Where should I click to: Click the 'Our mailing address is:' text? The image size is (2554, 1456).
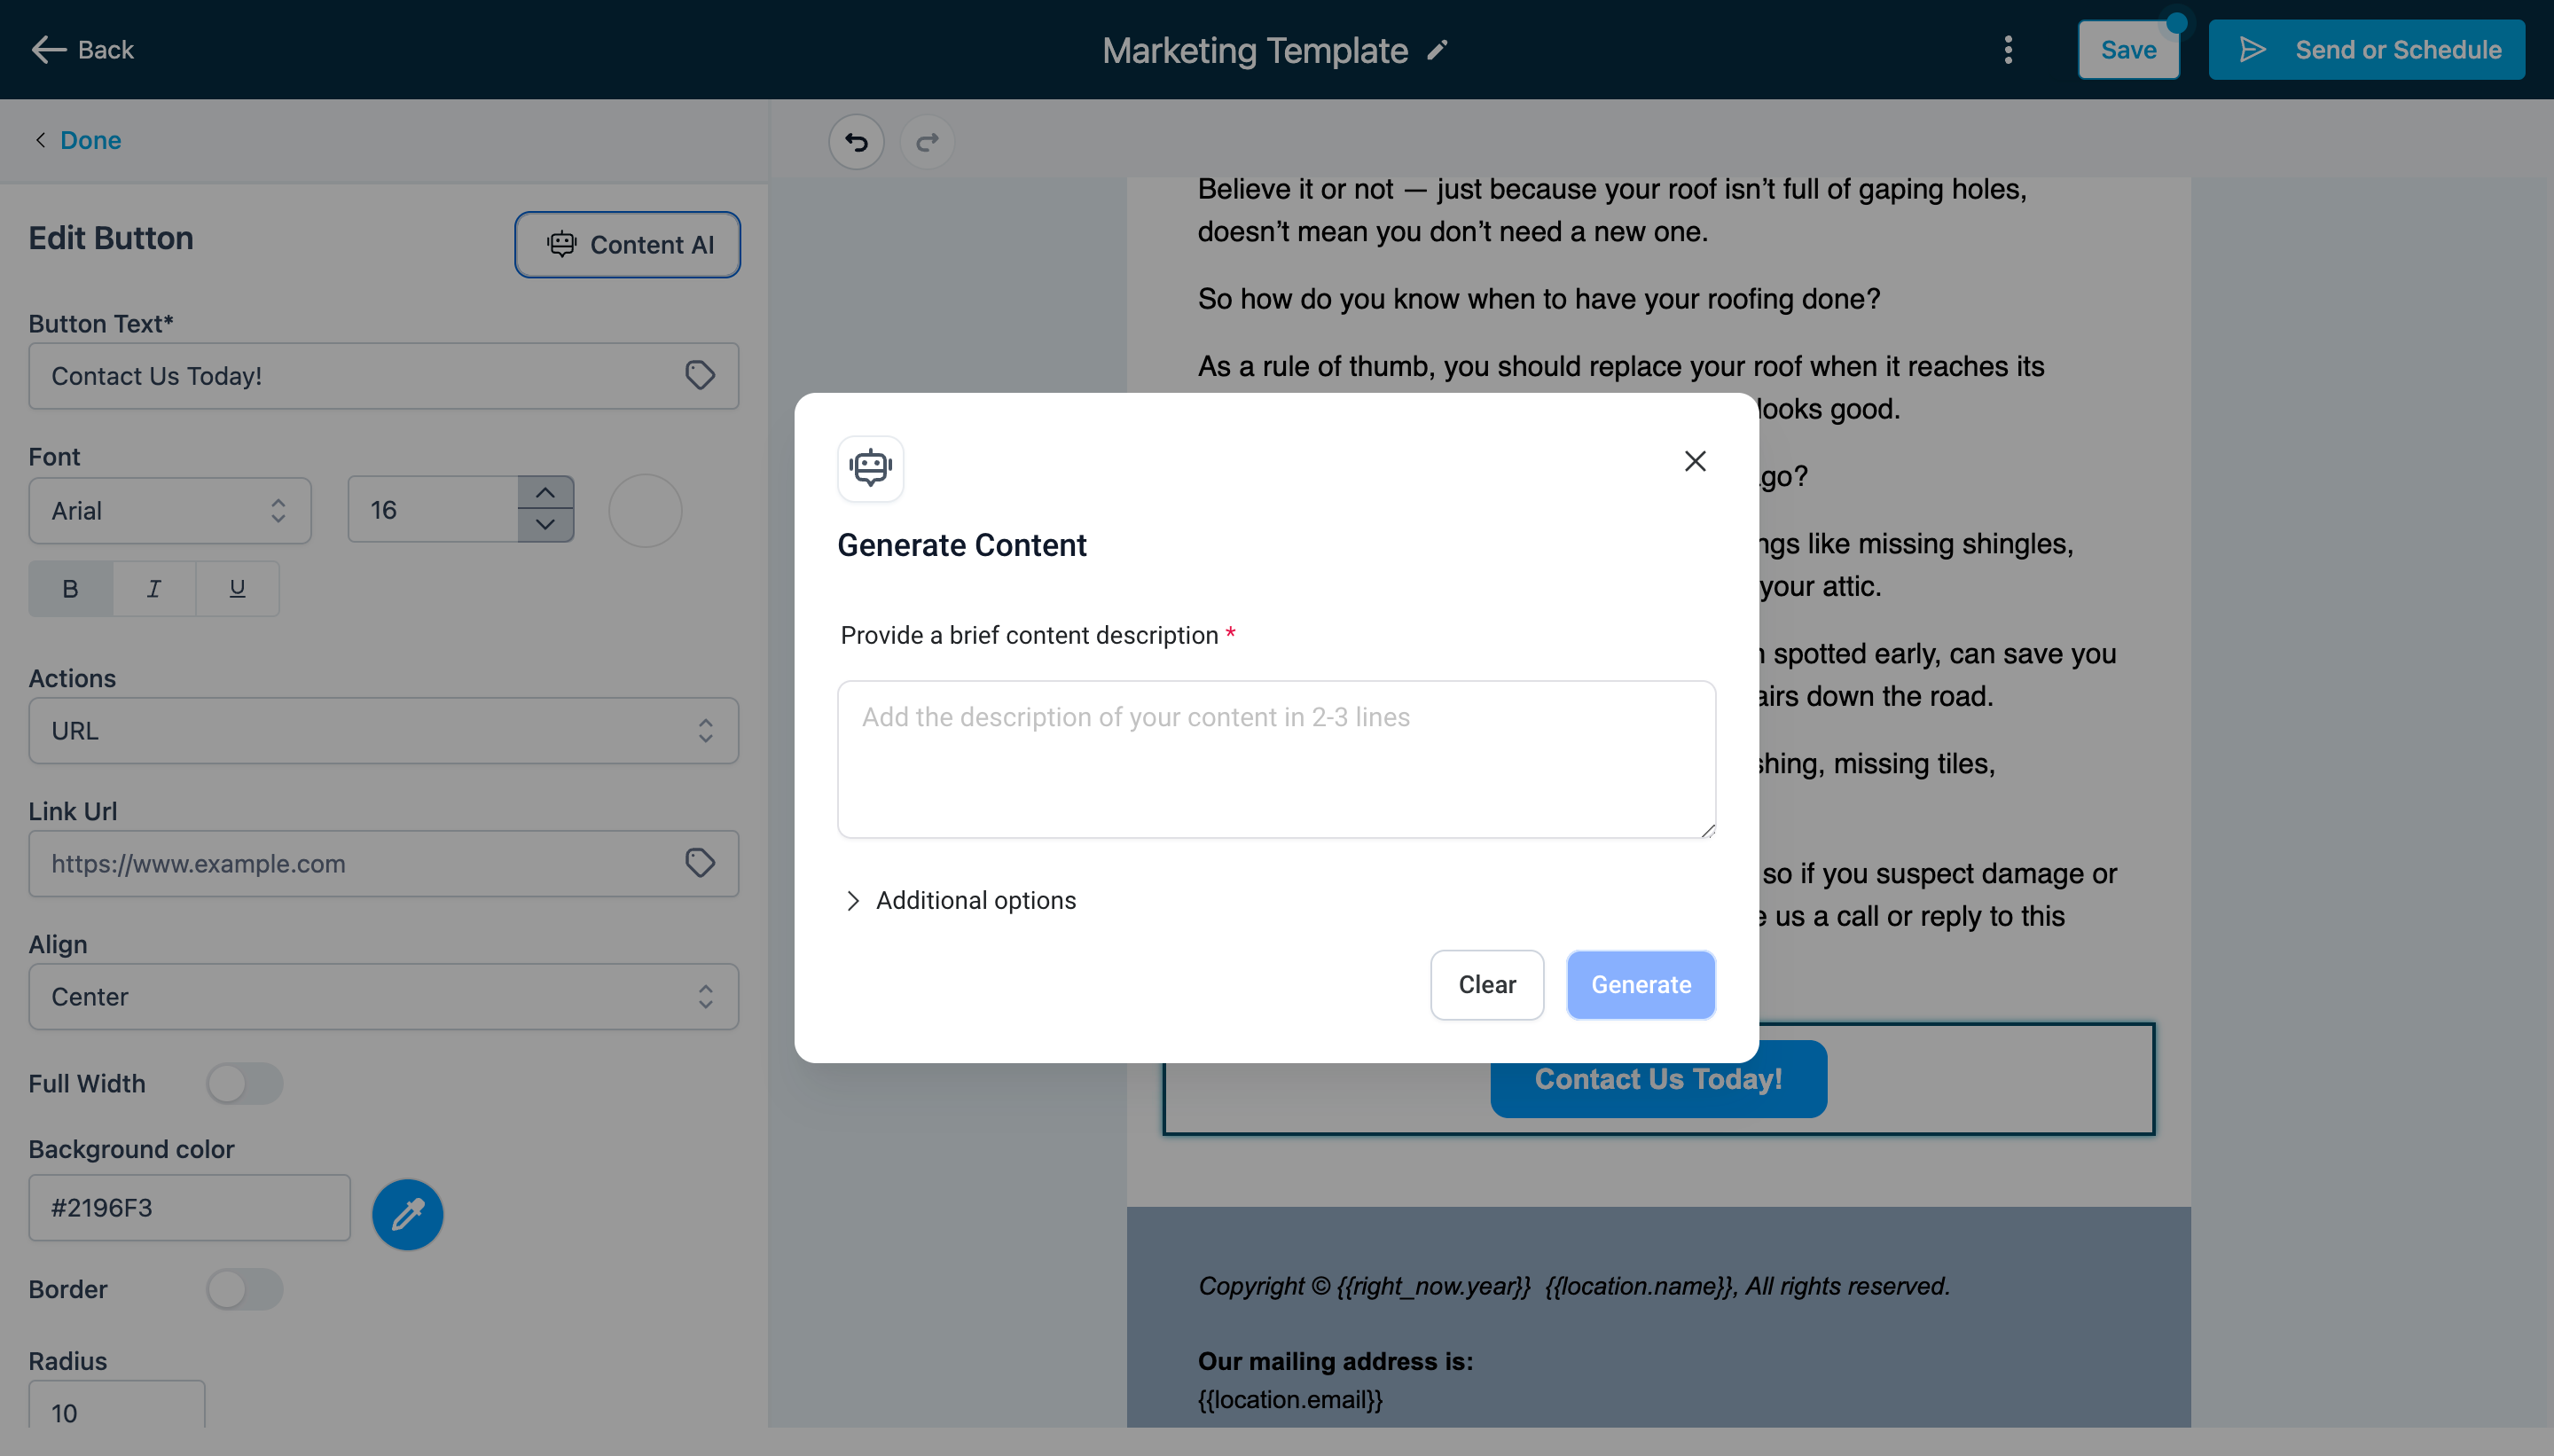[x=1335, y=1361]
